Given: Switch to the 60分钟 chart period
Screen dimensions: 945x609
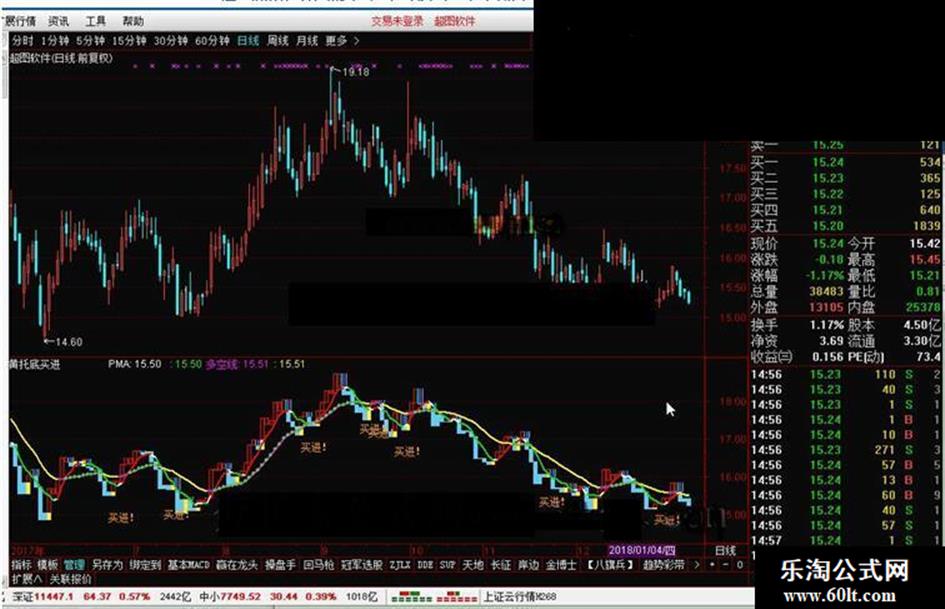Looking at the screenshot, I should 212,41.
